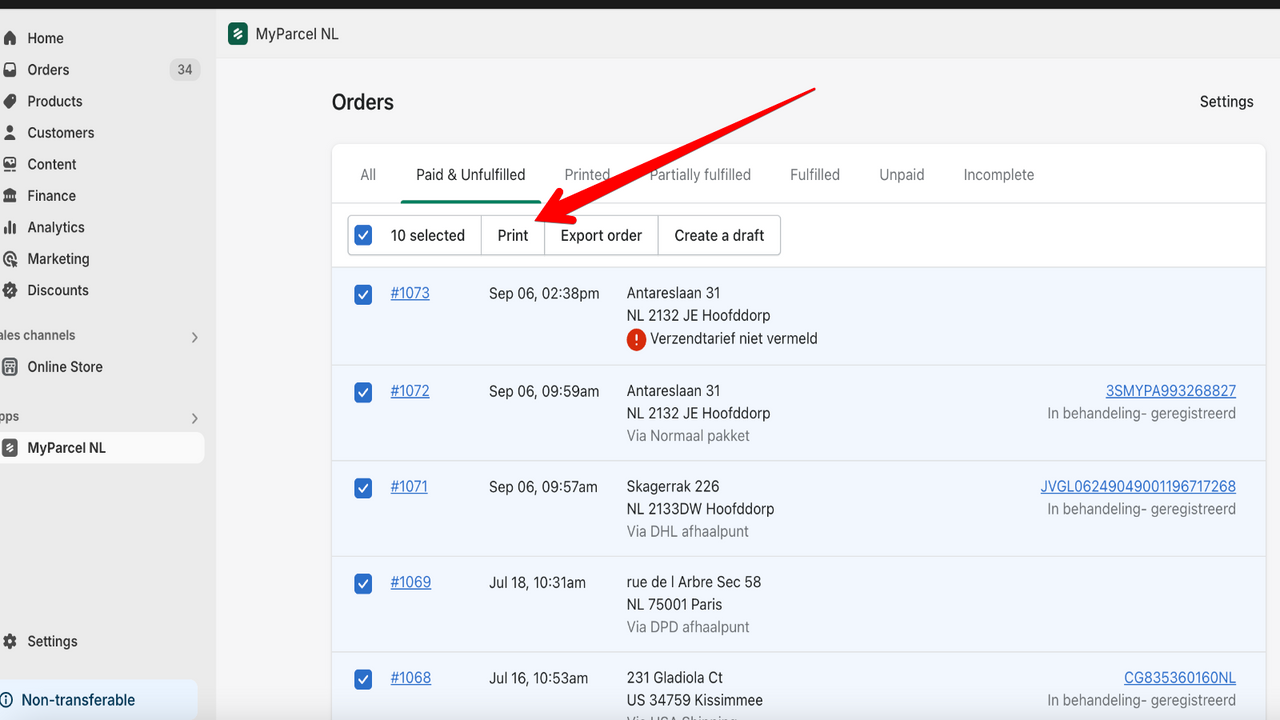This screenshot has height=720, width=1280.
Task: Open tracking link JVGL06249049001196717268
Action: pos(1138,487)
